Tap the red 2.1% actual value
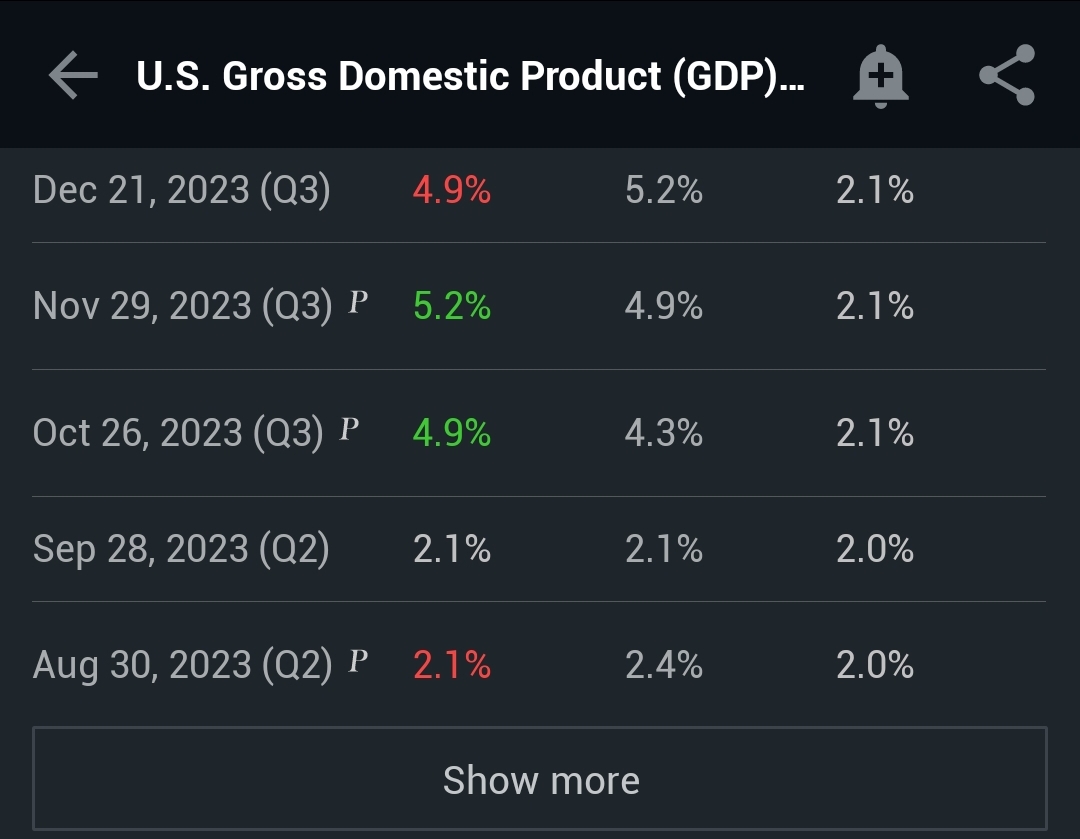 452,665
